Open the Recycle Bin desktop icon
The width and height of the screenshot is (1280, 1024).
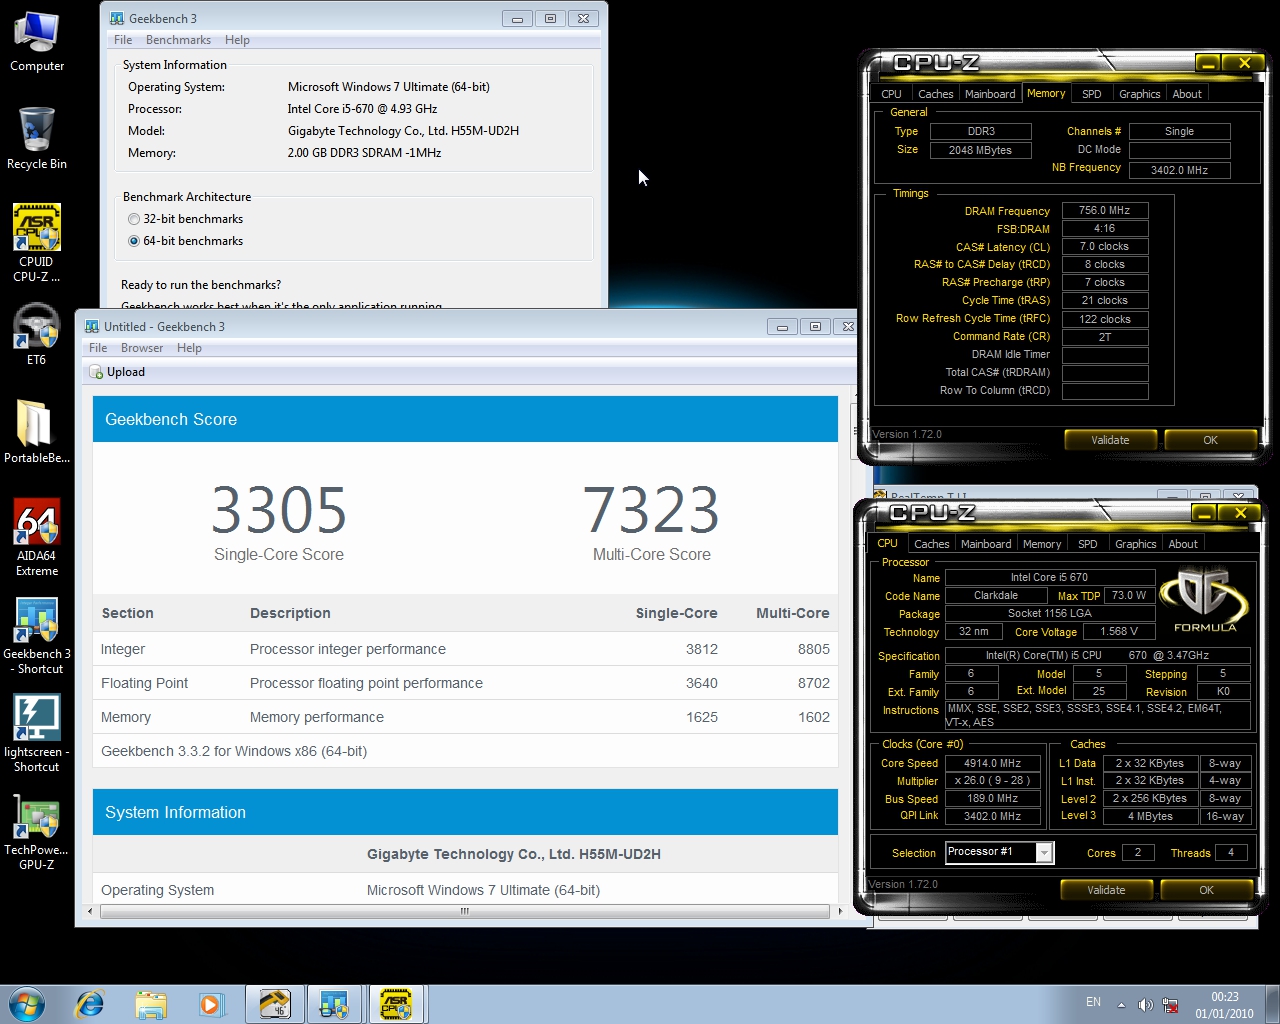click(37, 138)
